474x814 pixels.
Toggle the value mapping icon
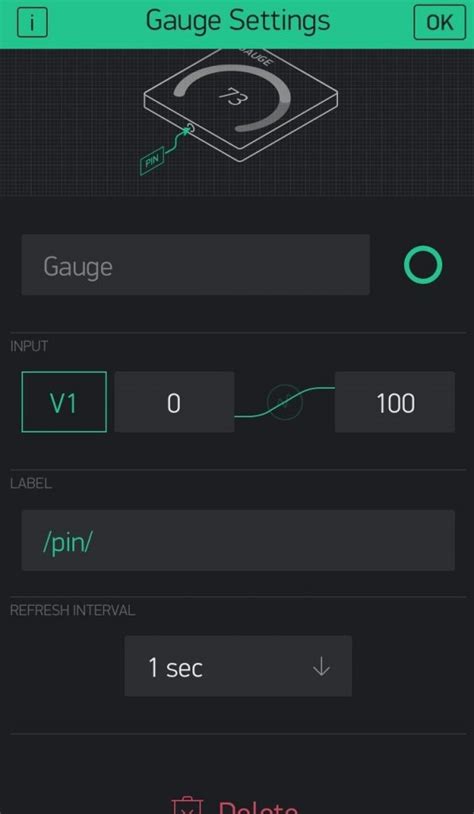tap(284, 402)
